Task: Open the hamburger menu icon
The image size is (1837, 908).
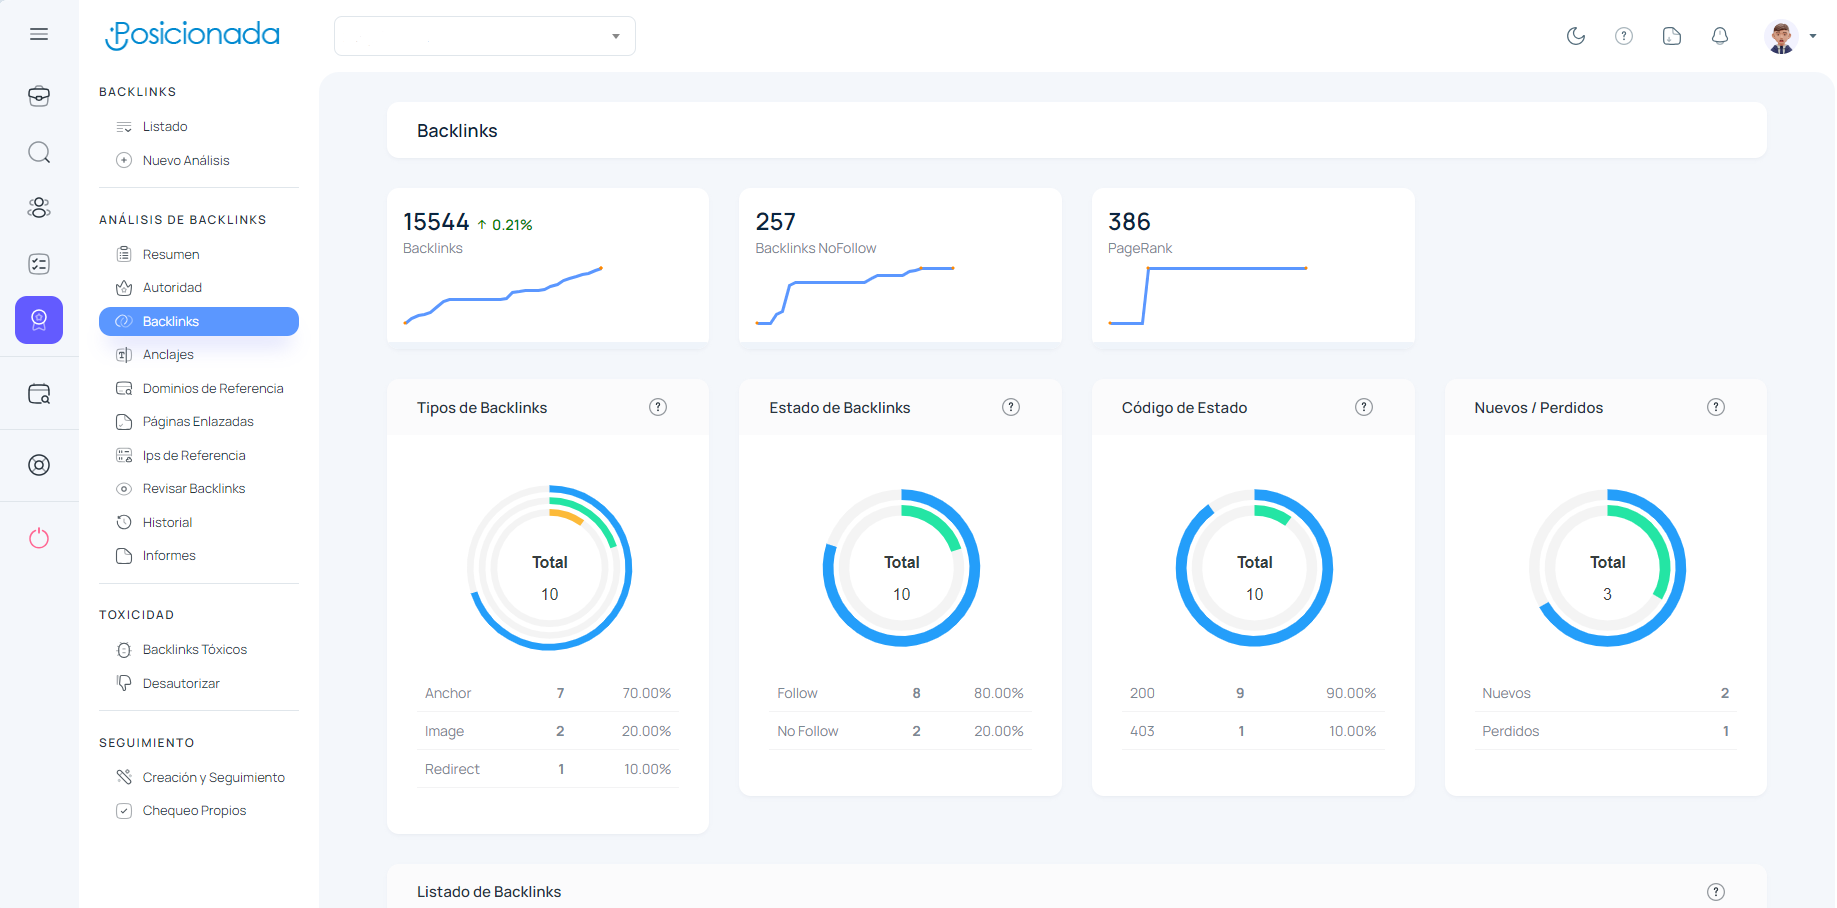Action: click(39, 34)
